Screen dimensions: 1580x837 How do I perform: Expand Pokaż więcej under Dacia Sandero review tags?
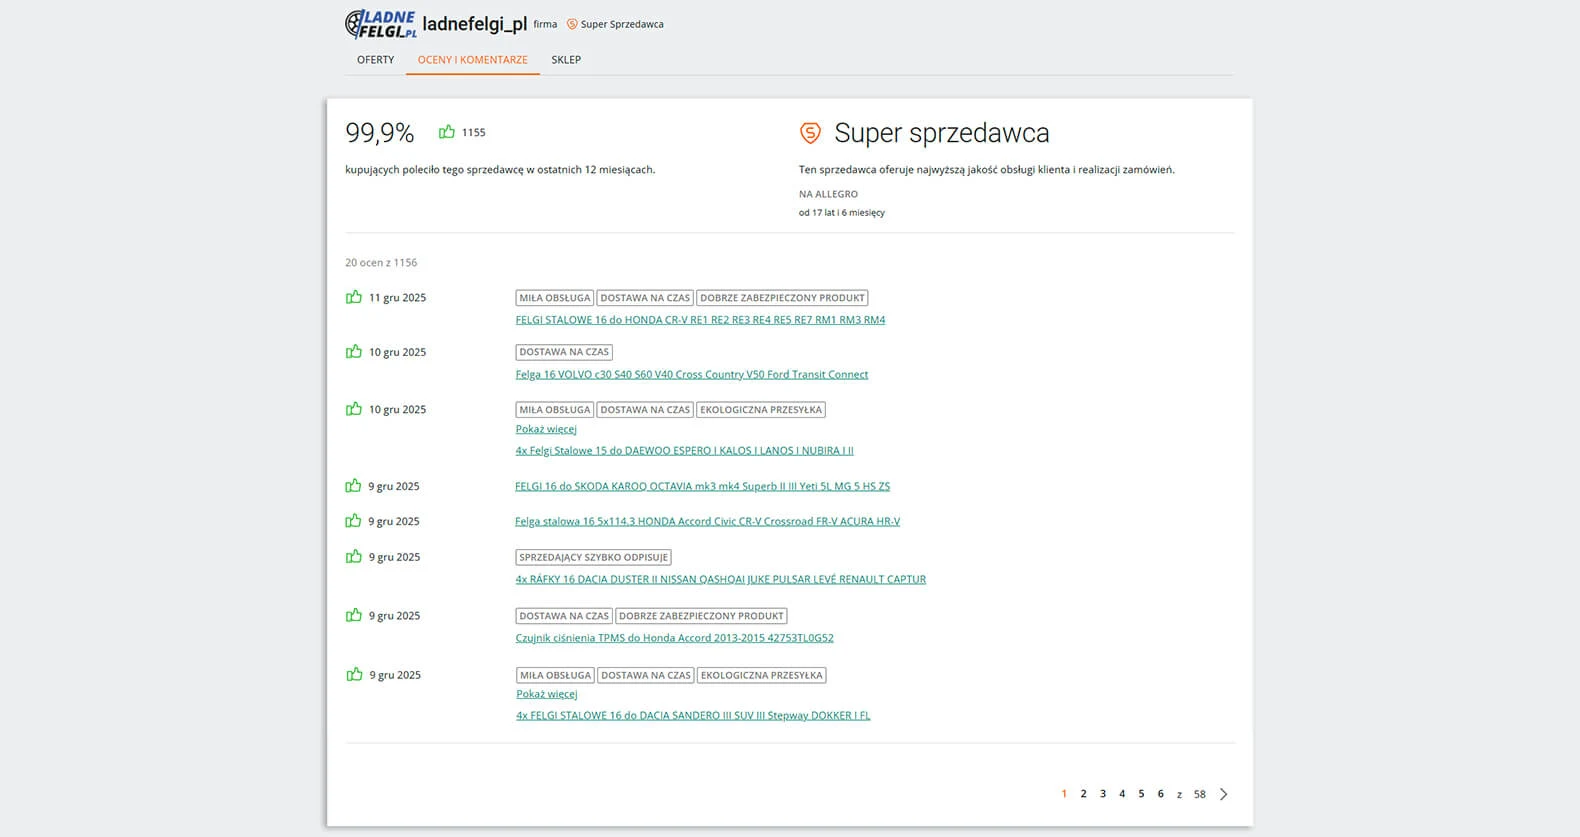pyautogui.click(x=547, y=694)
